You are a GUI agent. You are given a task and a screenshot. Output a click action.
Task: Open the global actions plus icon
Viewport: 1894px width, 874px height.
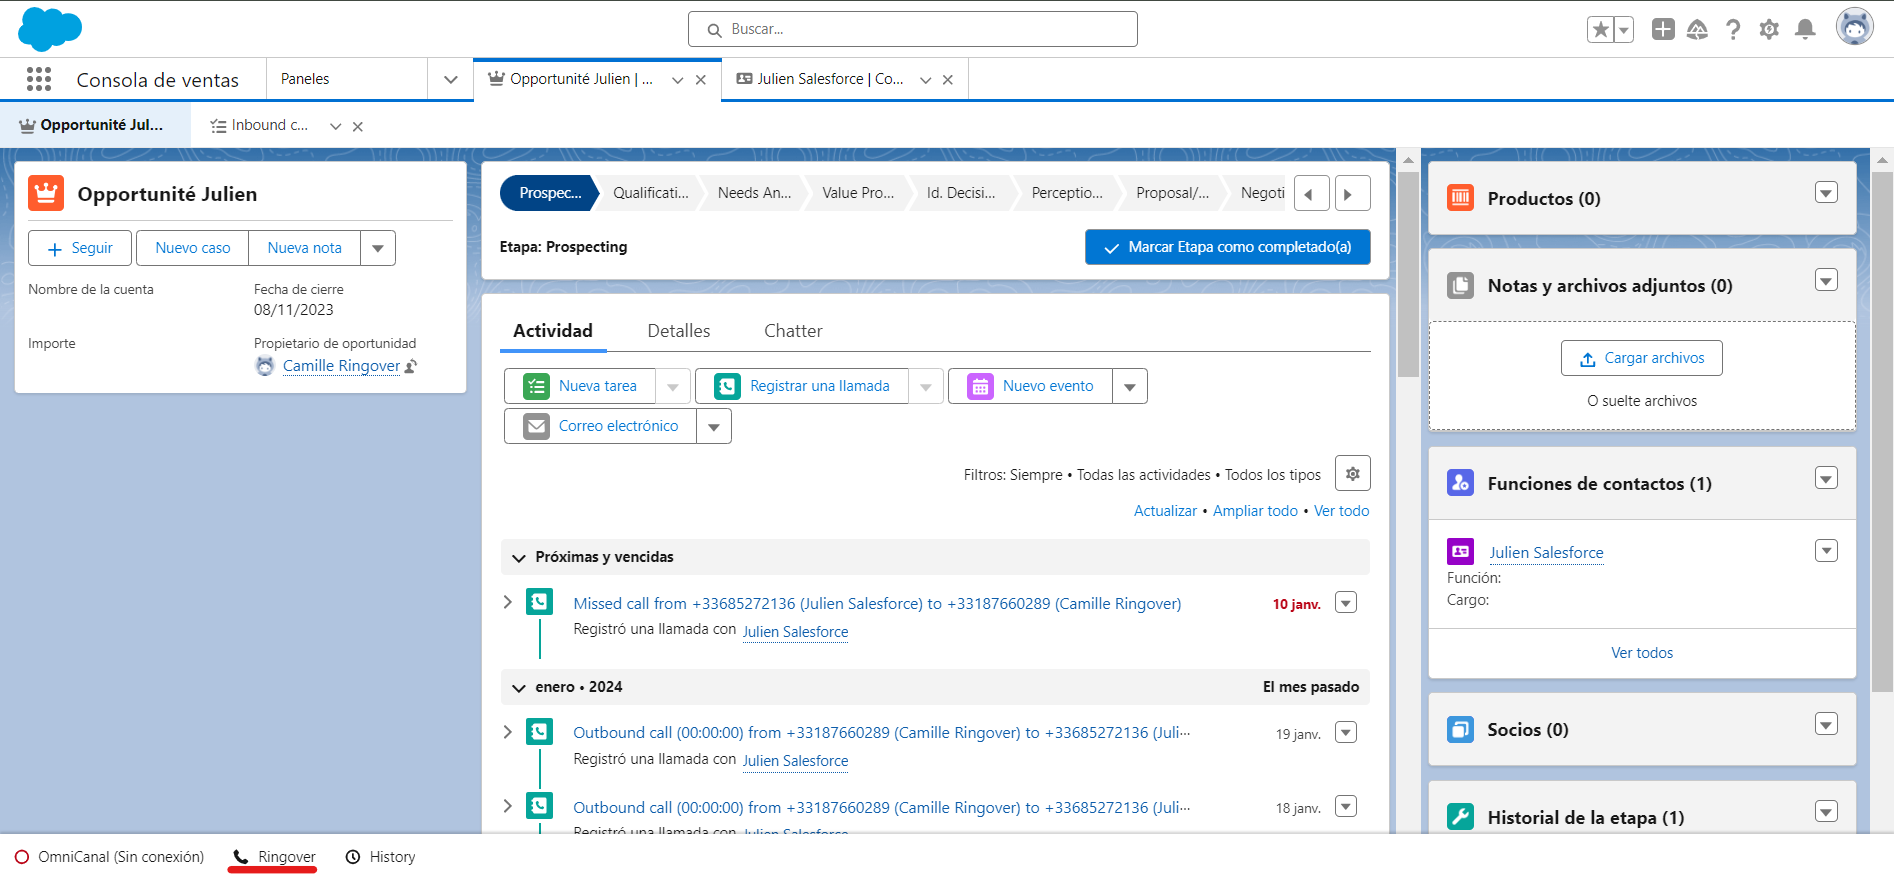pos(1663,29)
